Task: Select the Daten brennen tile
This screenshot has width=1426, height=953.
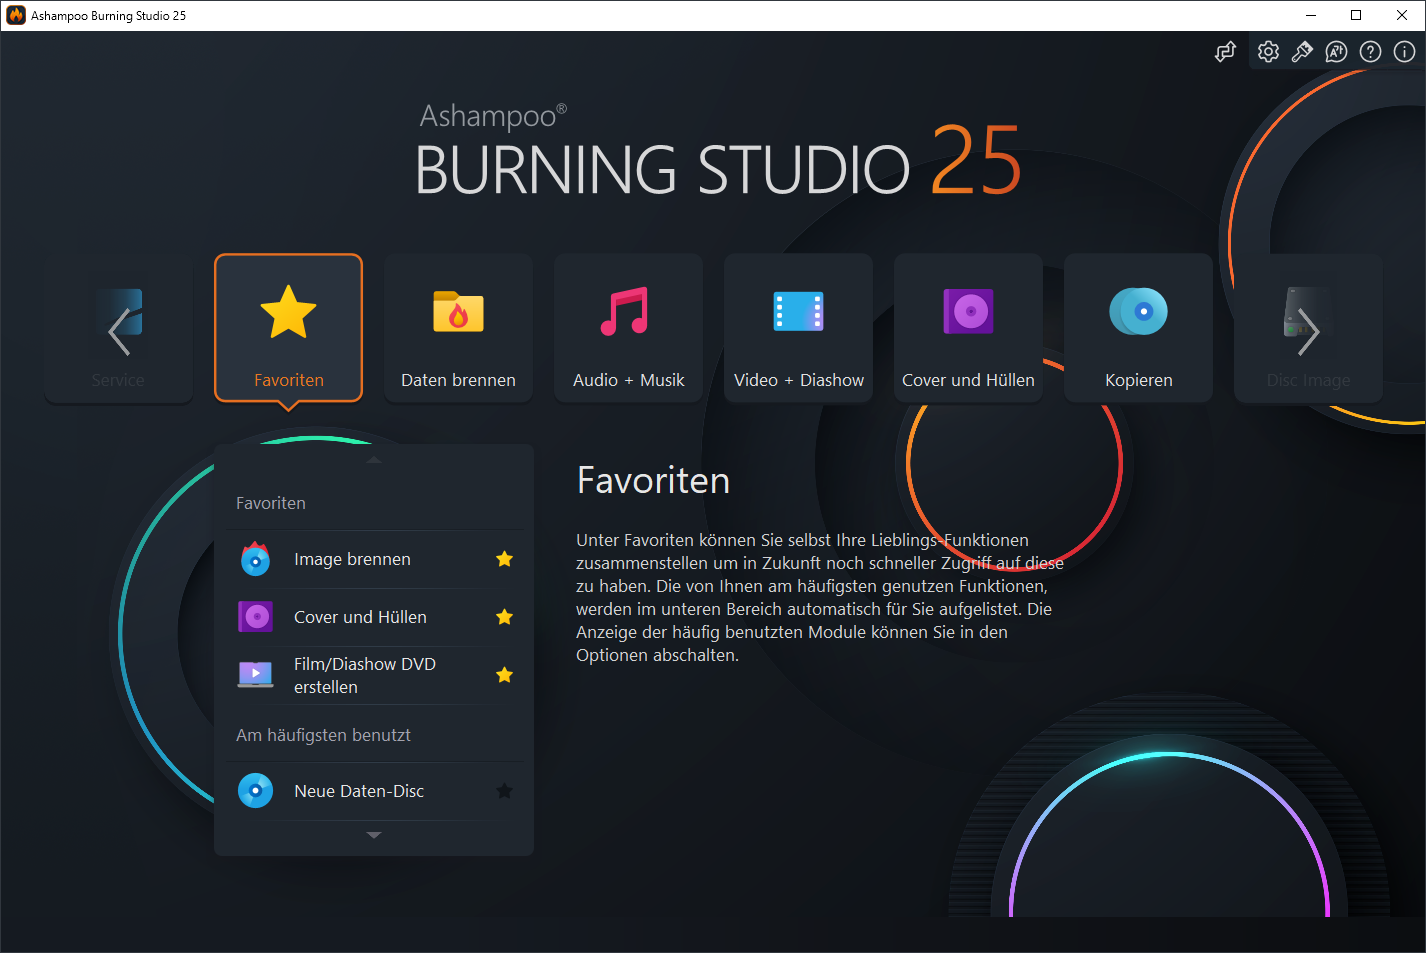Action: click(458, 328)
